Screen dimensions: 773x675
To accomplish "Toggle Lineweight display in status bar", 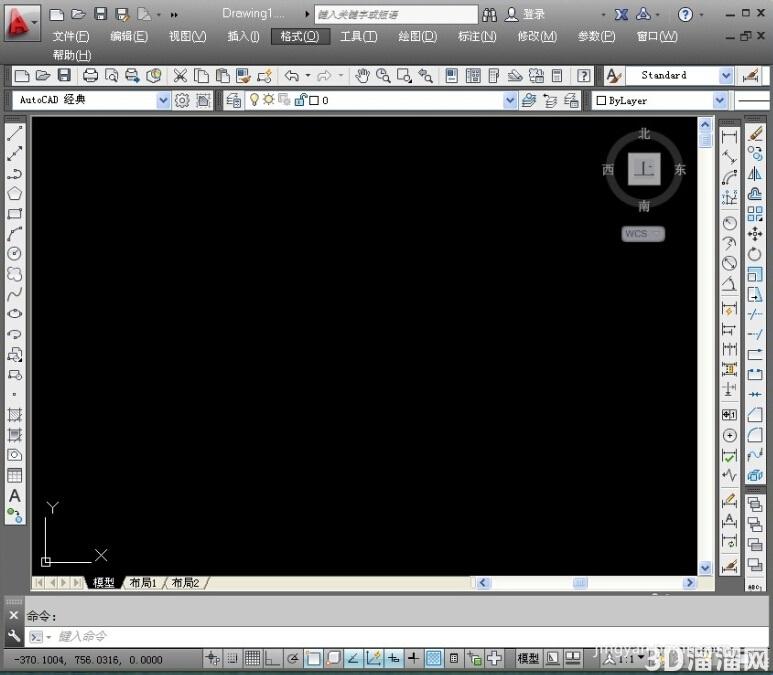I will tap(414, 658).
